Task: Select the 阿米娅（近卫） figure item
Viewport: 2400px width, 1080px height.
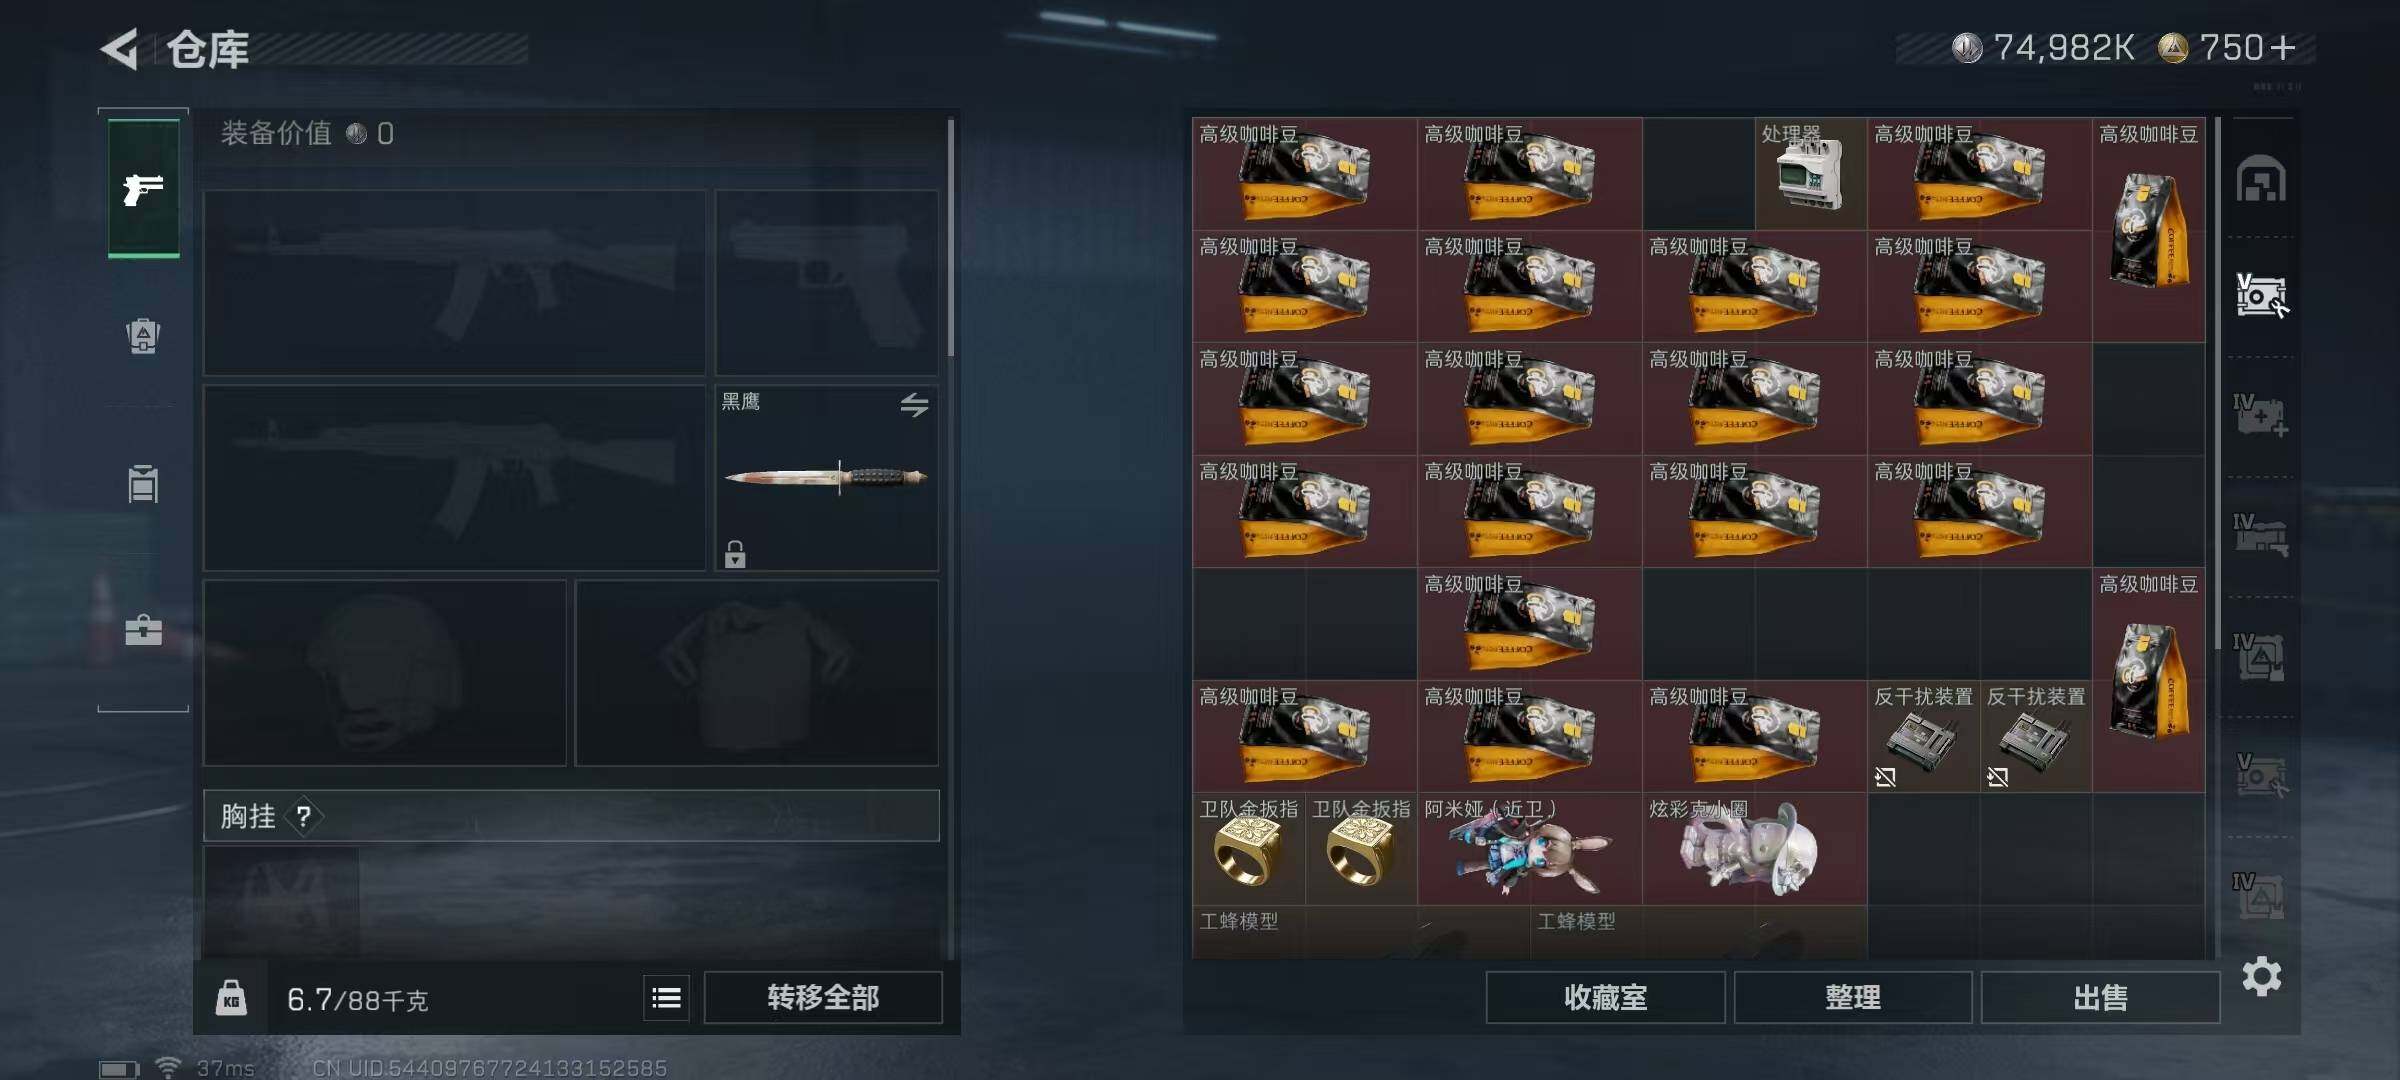Action: (x=1529, y=849)
